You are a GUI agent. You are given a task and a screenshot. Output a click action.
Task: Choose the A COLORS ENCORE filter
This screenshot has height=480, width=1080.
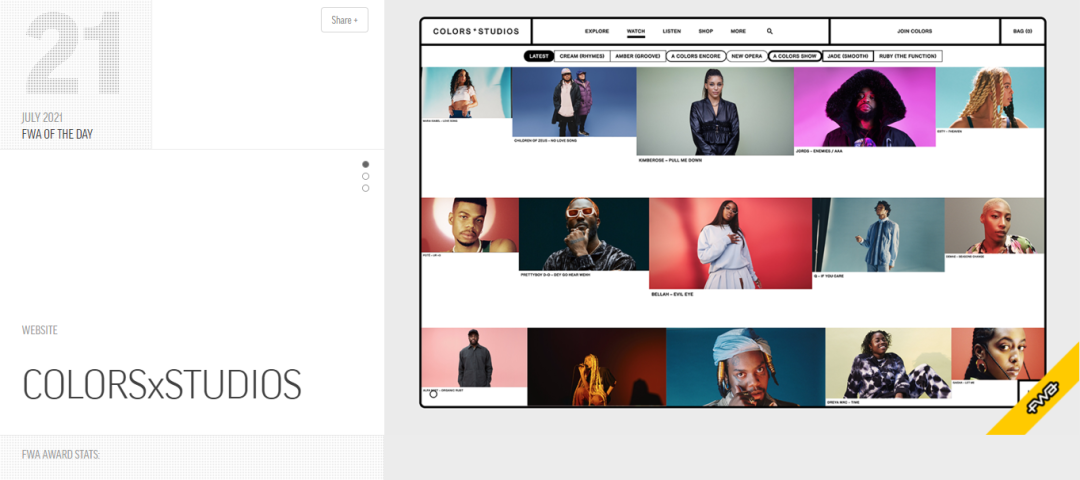tap(695, 56)
